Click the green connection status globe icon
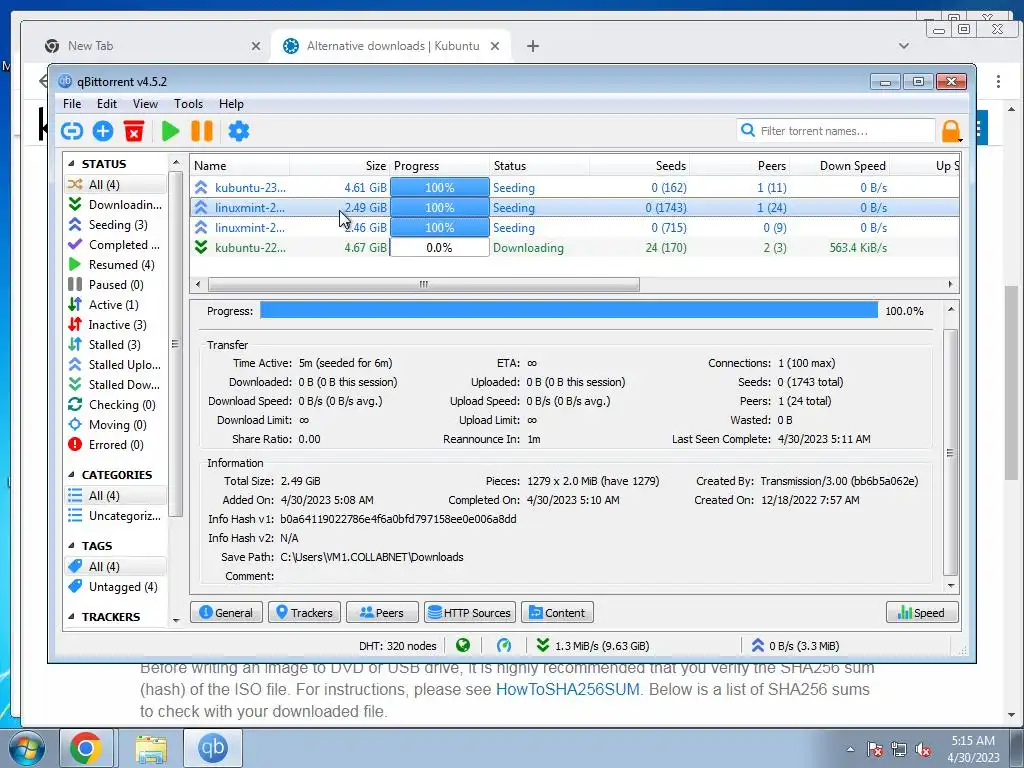The width and height of the screenshot is (1024, 768). point(463,646)
